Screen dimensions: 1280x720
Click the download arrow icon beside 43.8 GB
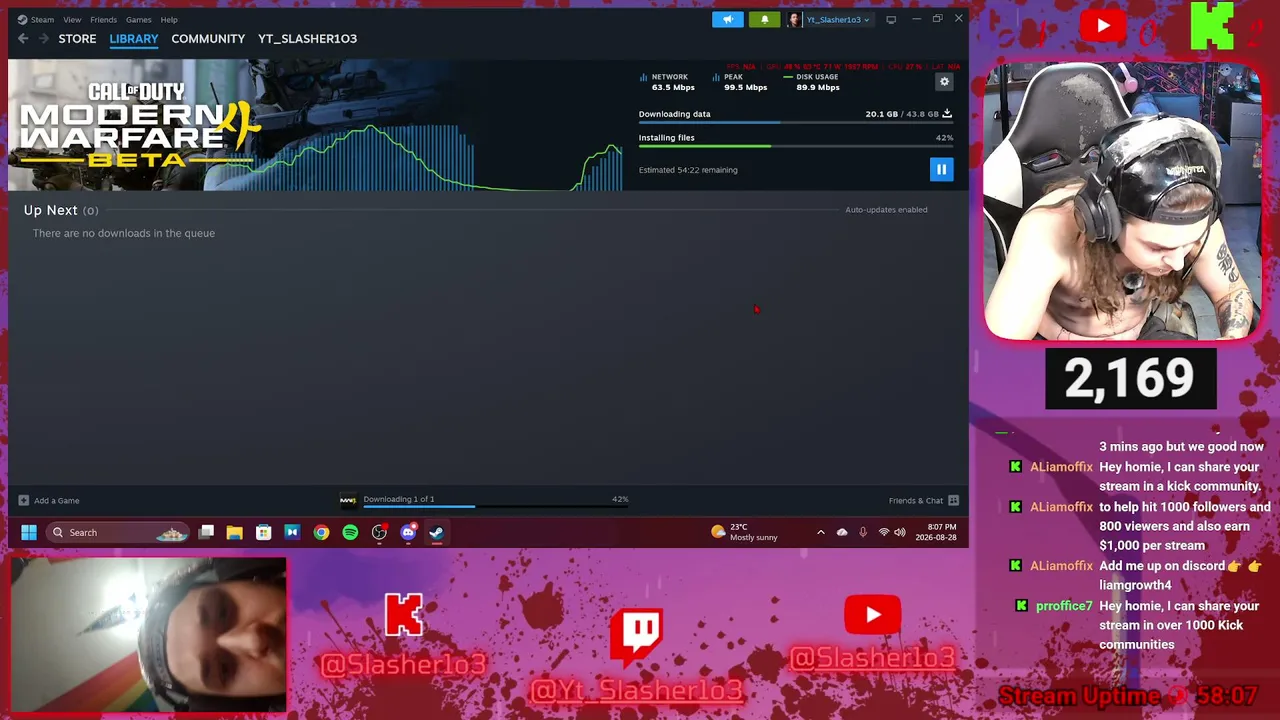coord(947,113)
